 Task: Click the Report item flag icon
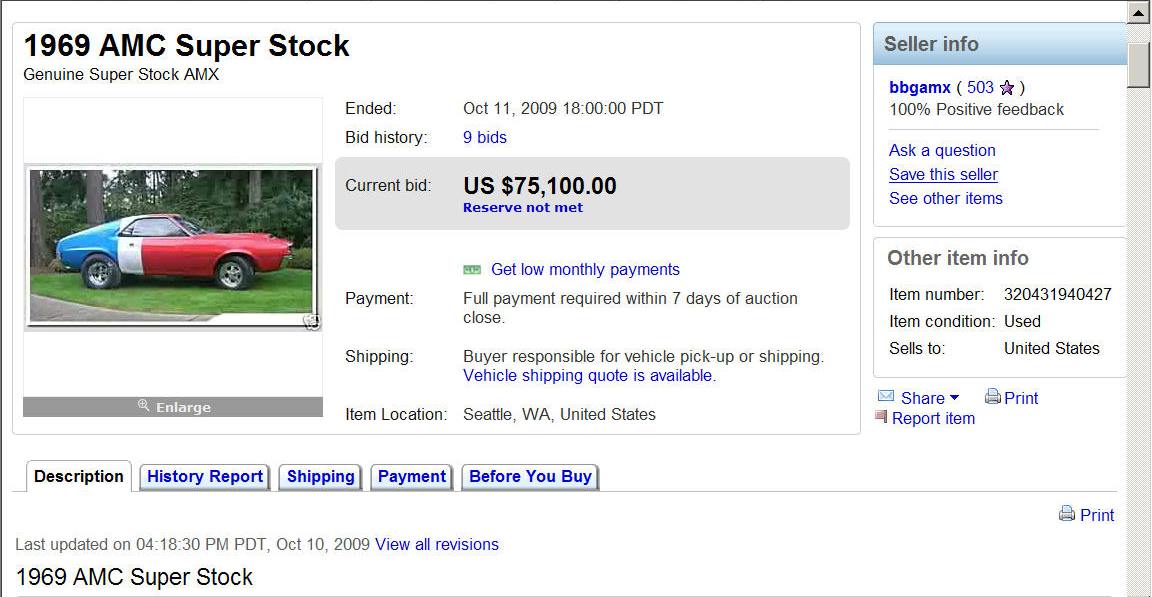(881, 416)
